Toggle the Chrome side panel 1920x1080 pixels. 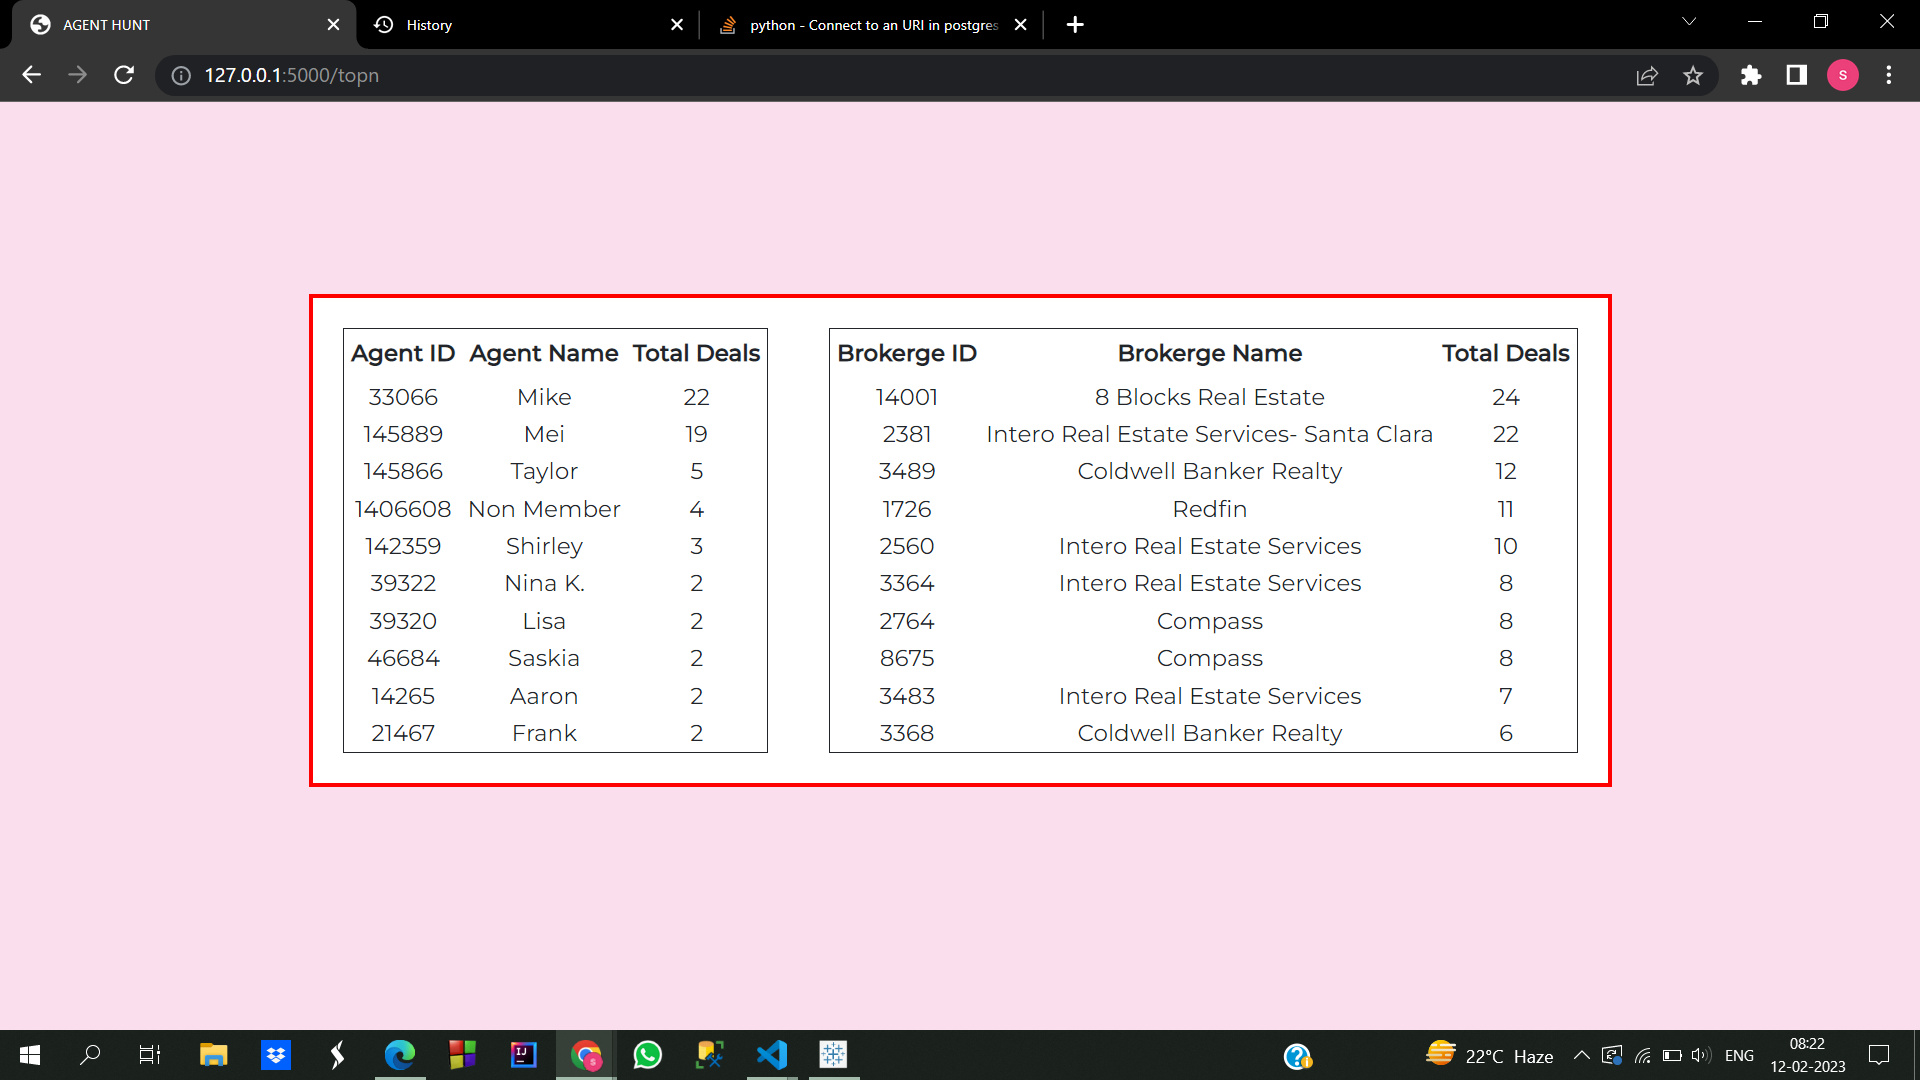coord(1796,75)
